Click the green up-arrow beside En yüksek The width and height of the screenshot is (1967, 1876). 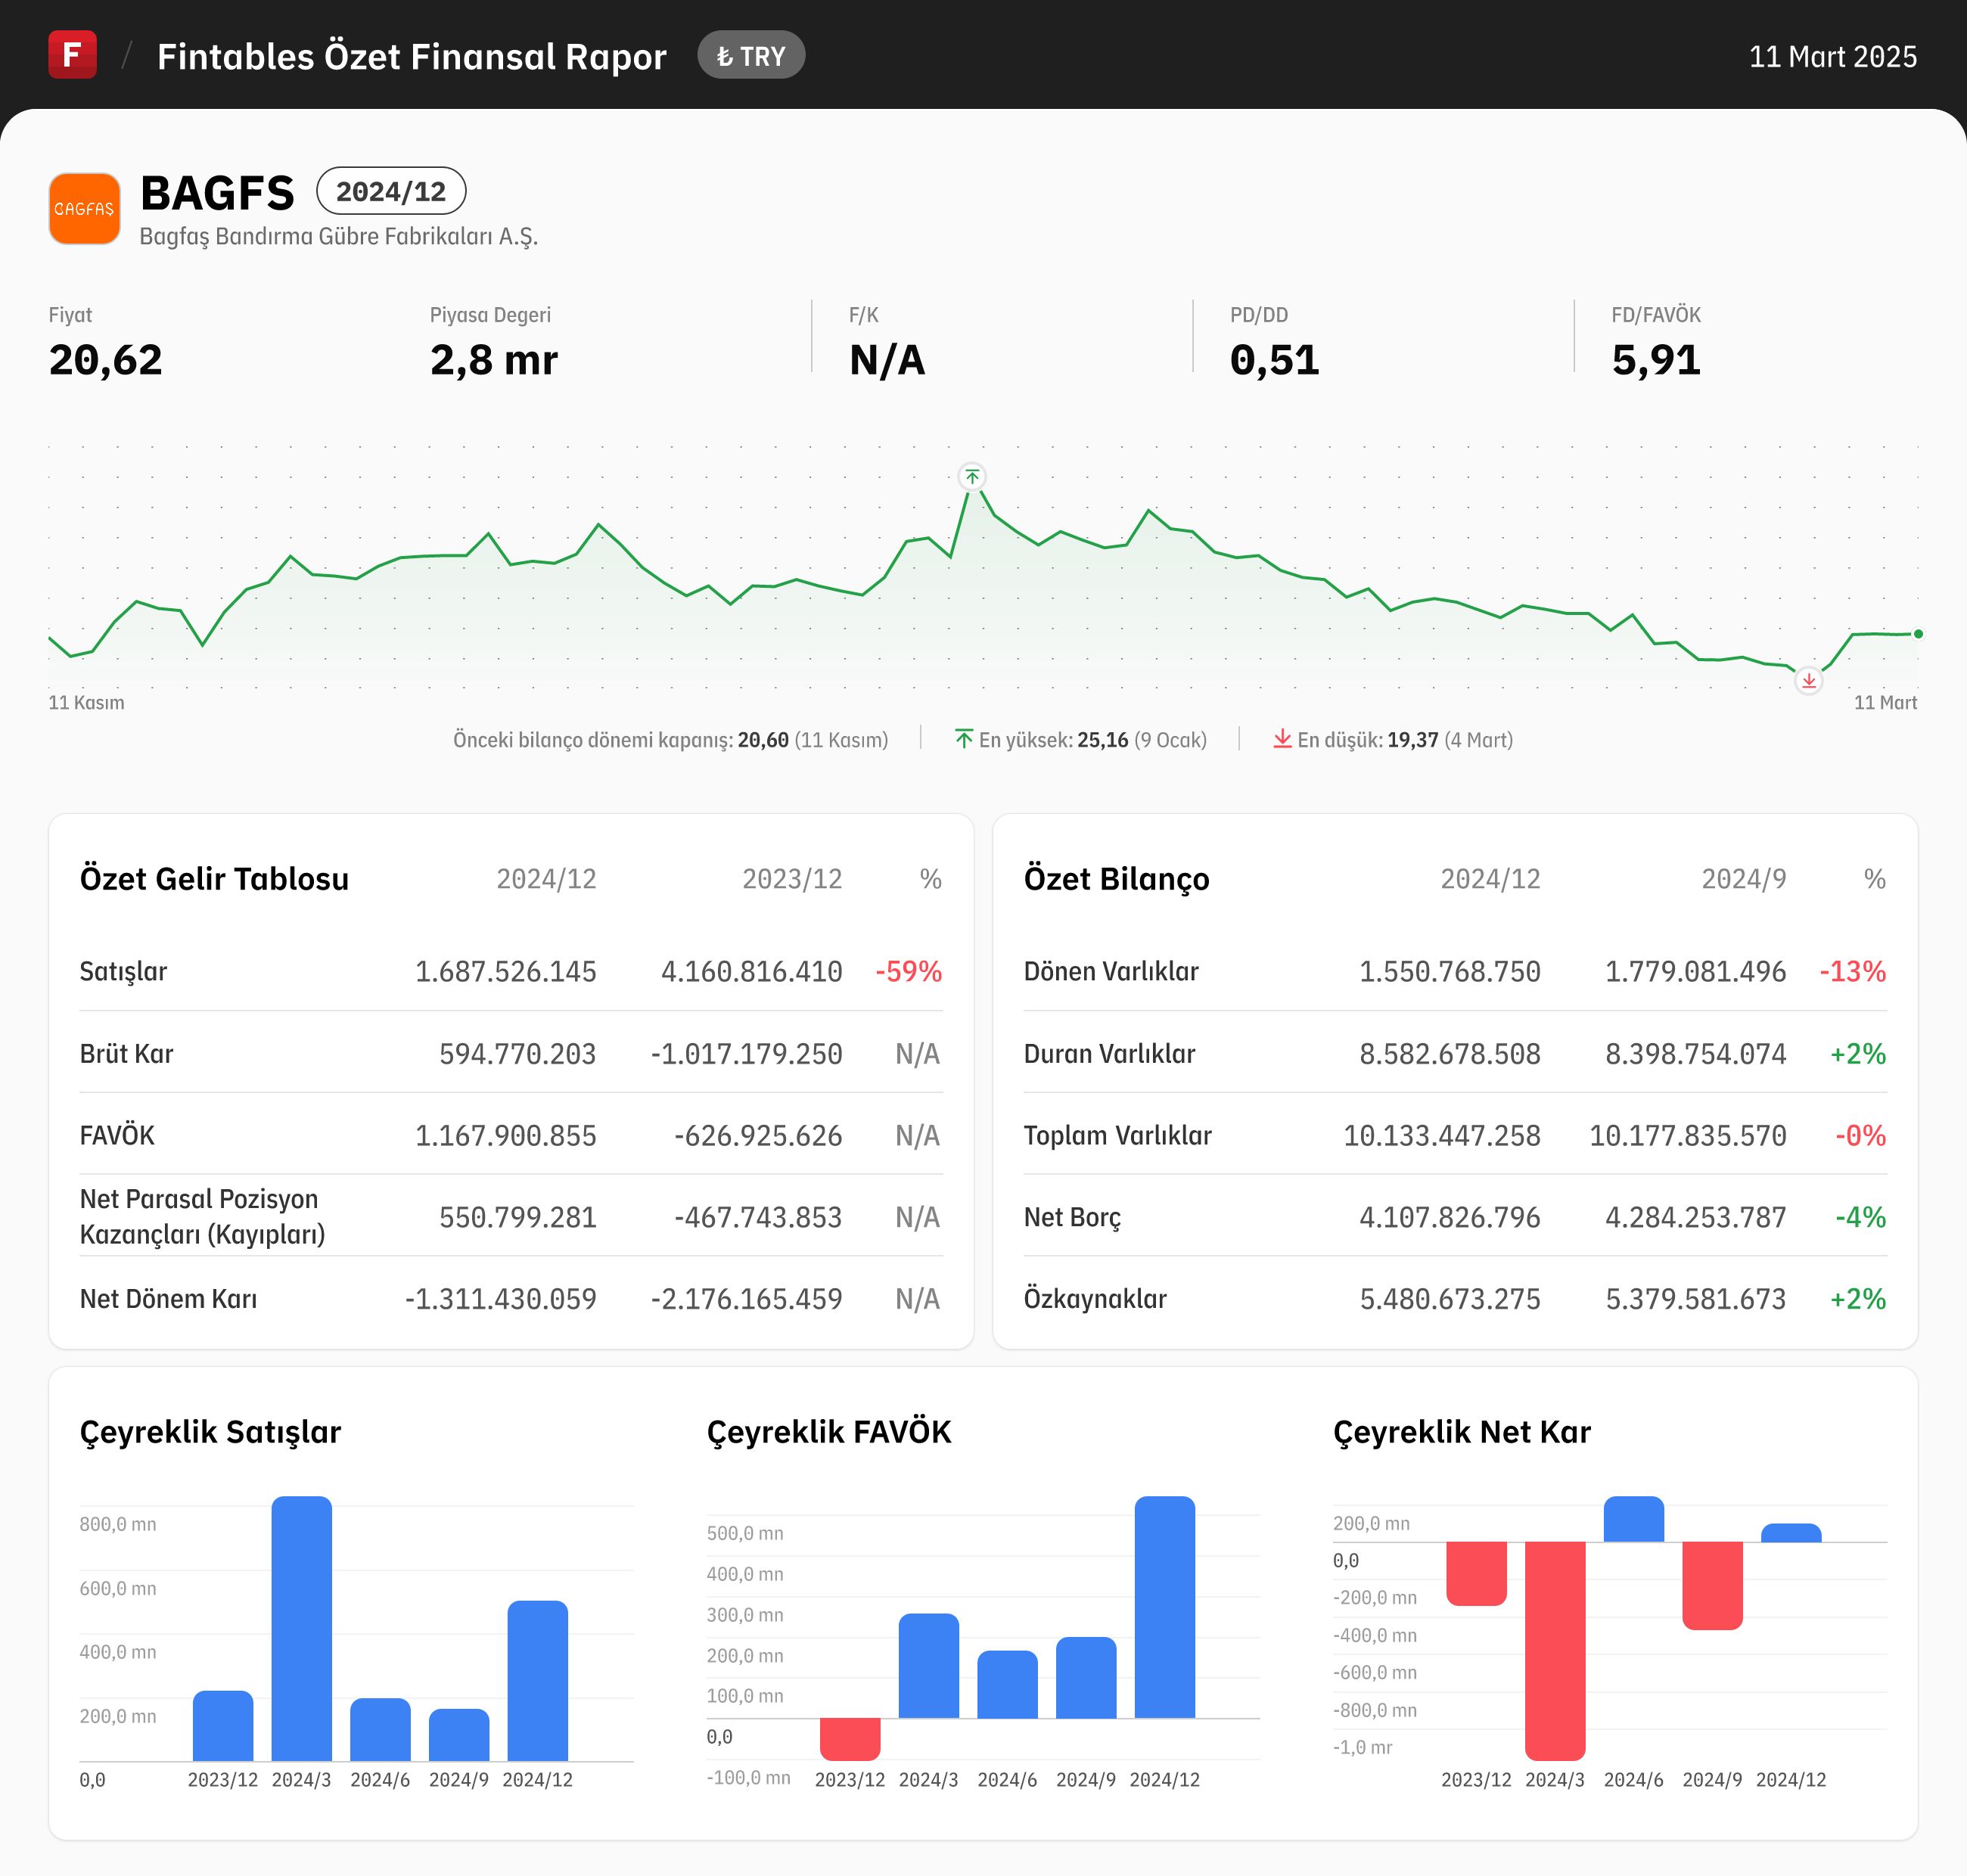pyautogui.click(x=964, y=739)
